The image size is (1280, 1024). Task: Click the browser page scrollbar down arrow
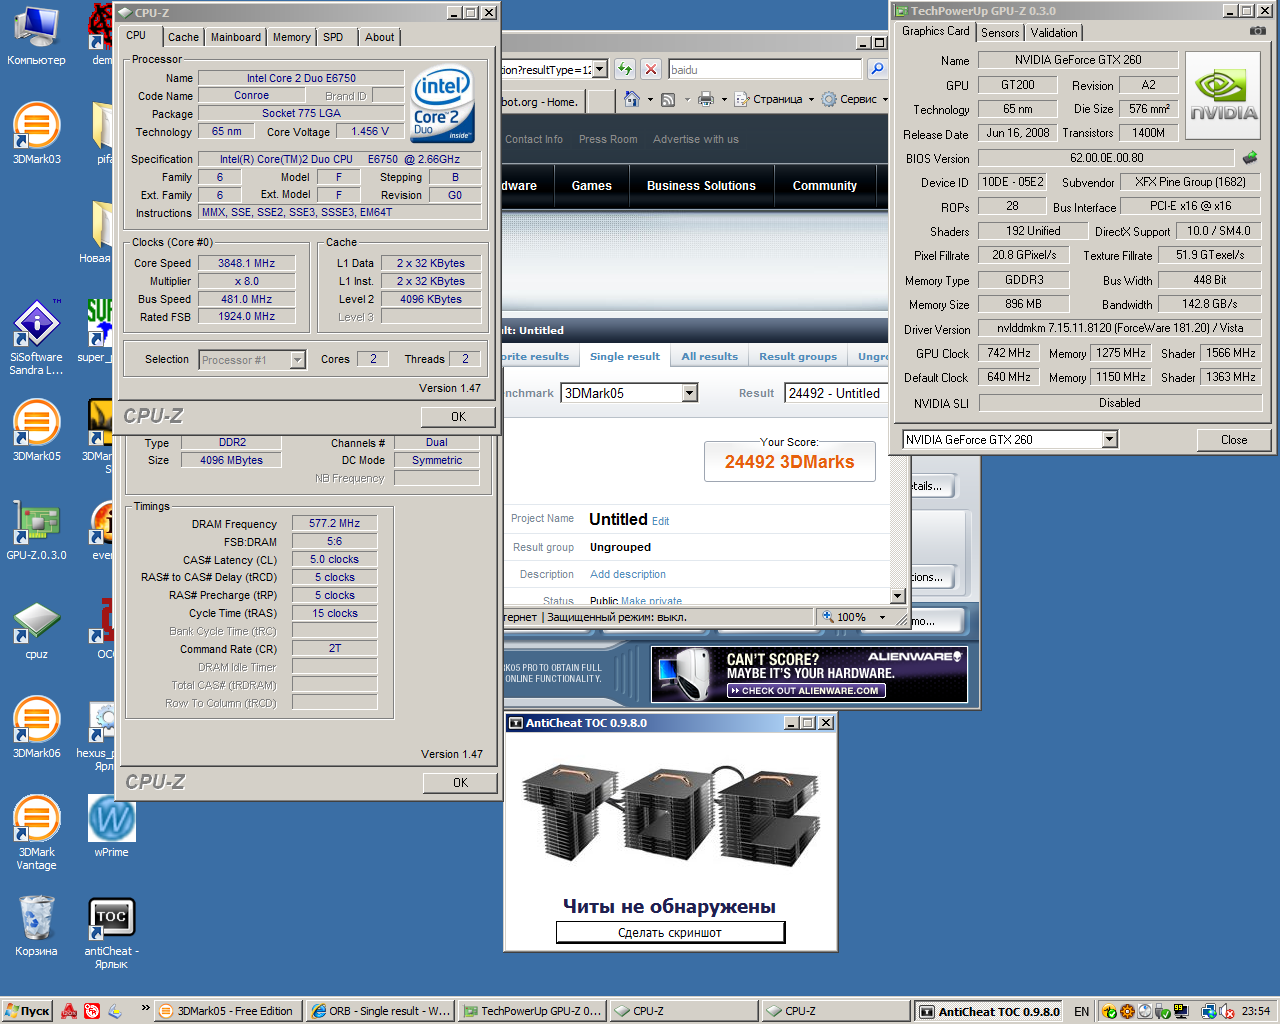point(897,596)
